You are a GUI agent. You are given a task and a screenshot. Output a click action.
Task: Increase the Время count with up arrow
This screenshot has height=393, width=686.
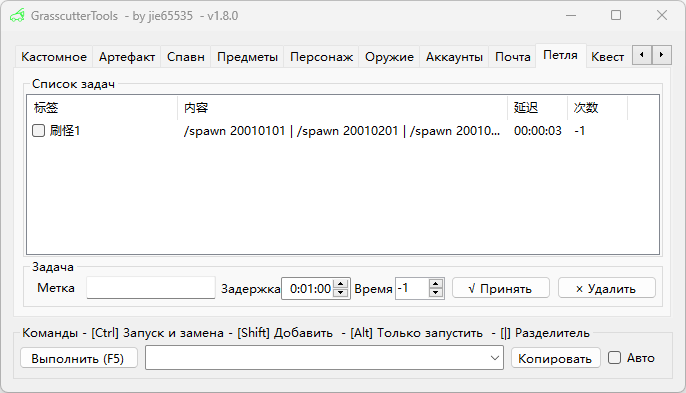pyautogui.click(x=435, y=284)
